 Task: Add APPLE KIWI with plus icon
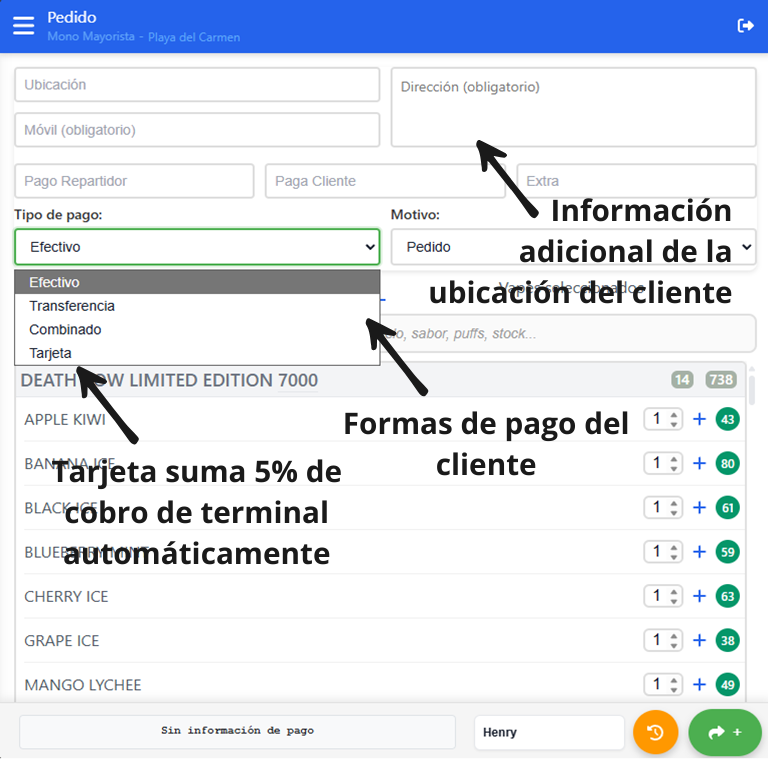[700, 419]
